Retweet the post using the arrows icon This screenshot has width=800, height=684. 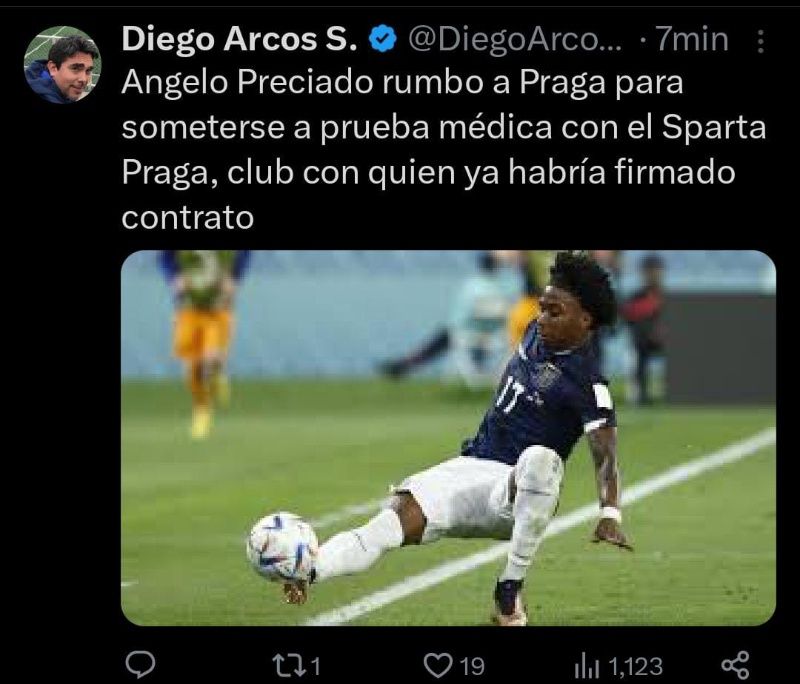click(287, 665)
